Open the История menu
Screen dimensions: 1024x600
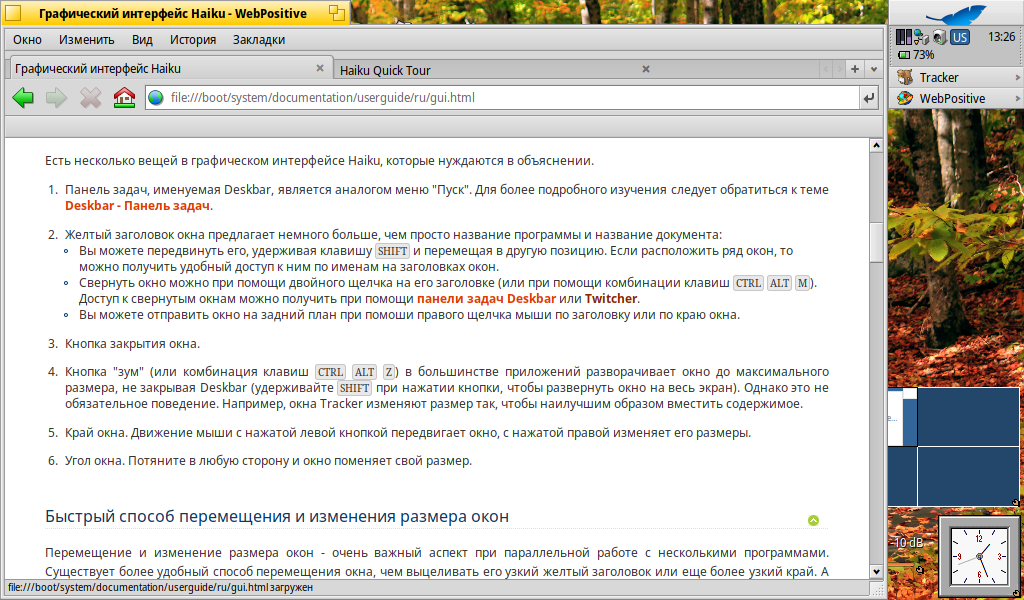(x=193, y=40)
